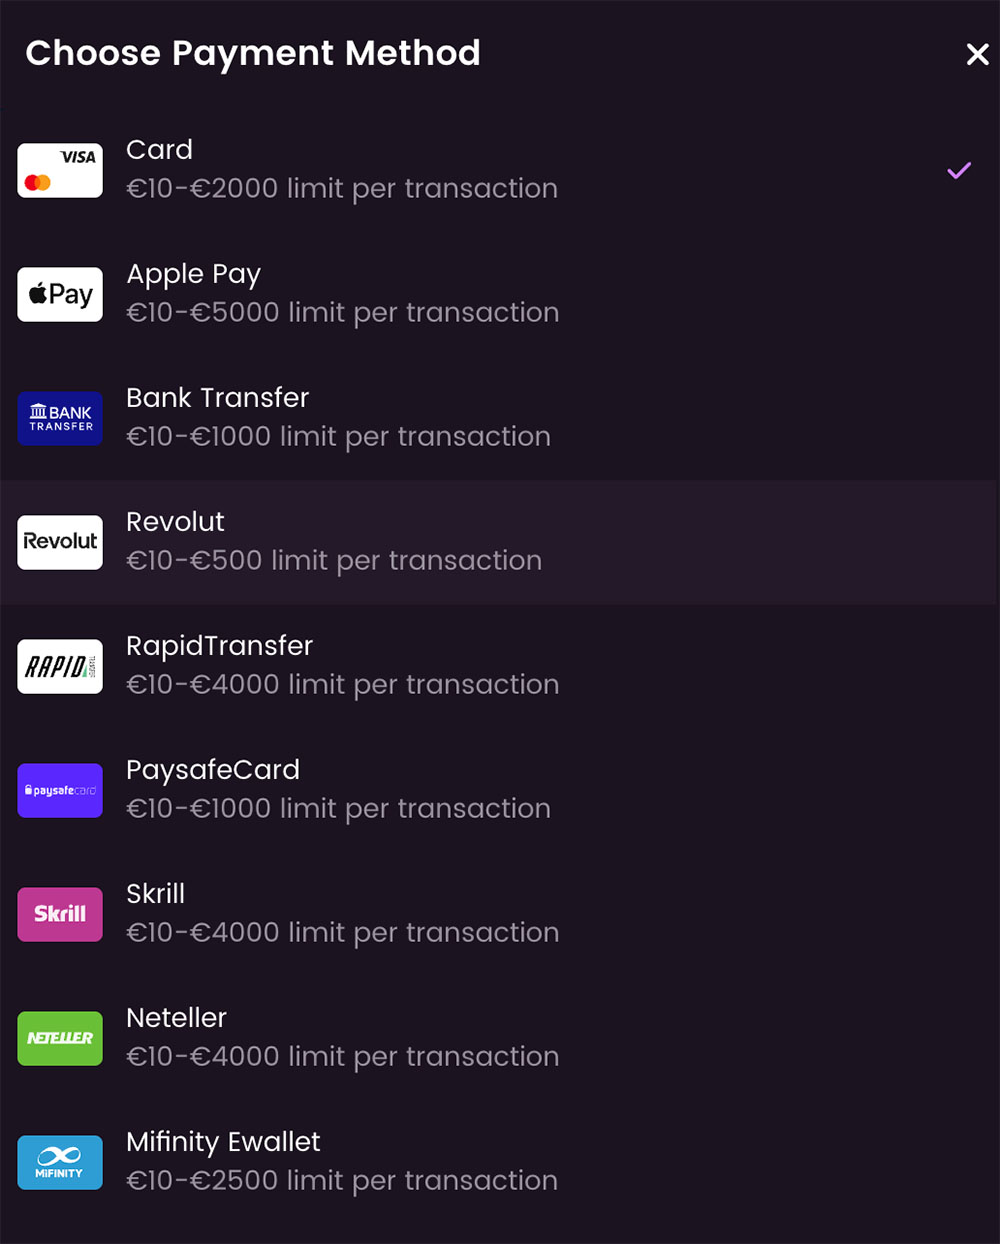Click the green Neteller logo
Screen dimensions: 1000x1244
click(60, 1038)
